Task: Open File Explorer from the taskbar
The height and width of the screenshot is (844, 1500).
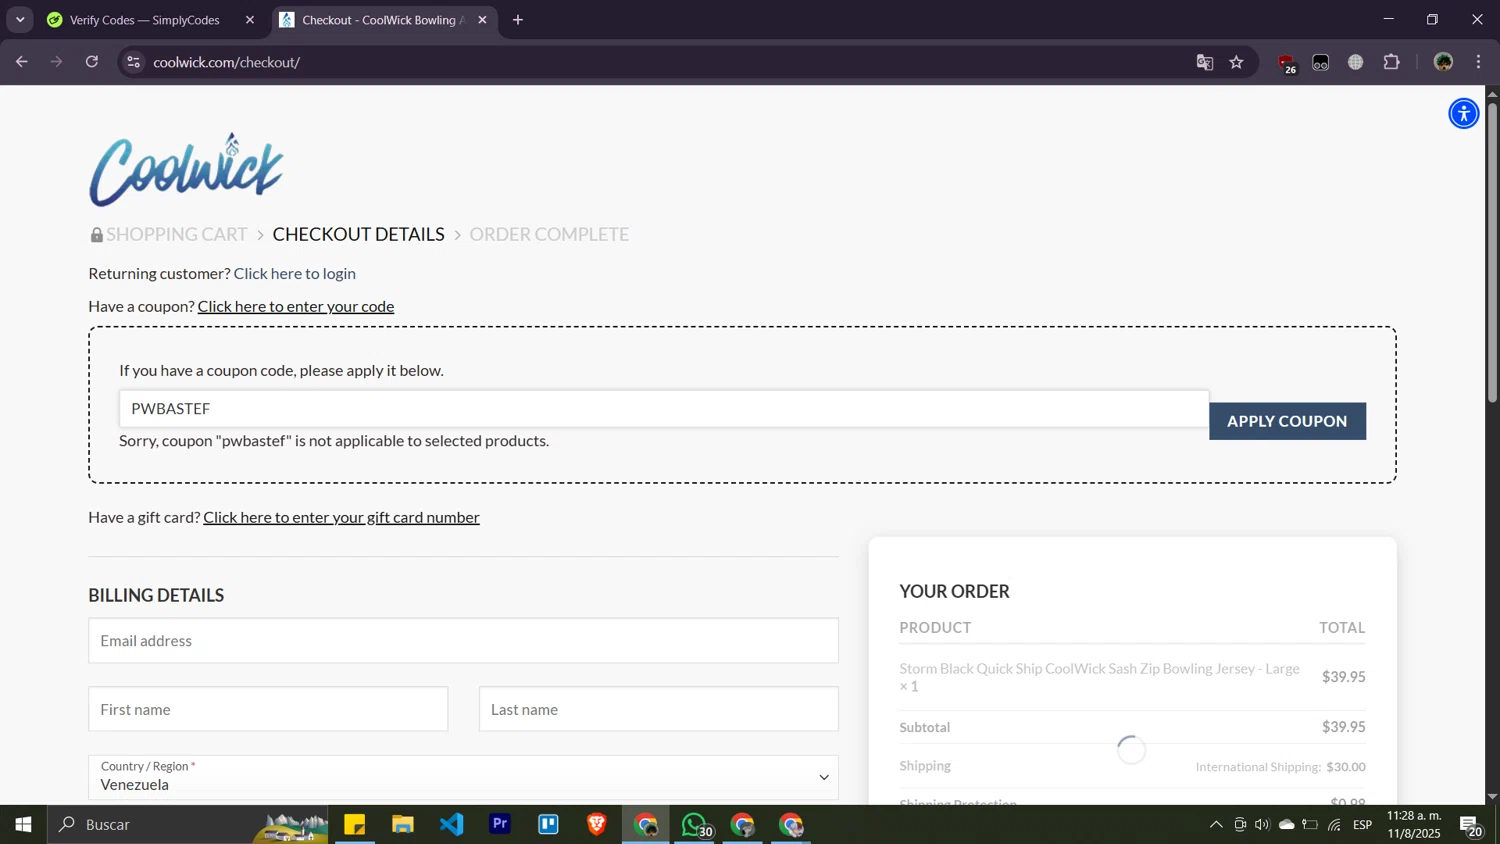Action: [x=403, y=825]
